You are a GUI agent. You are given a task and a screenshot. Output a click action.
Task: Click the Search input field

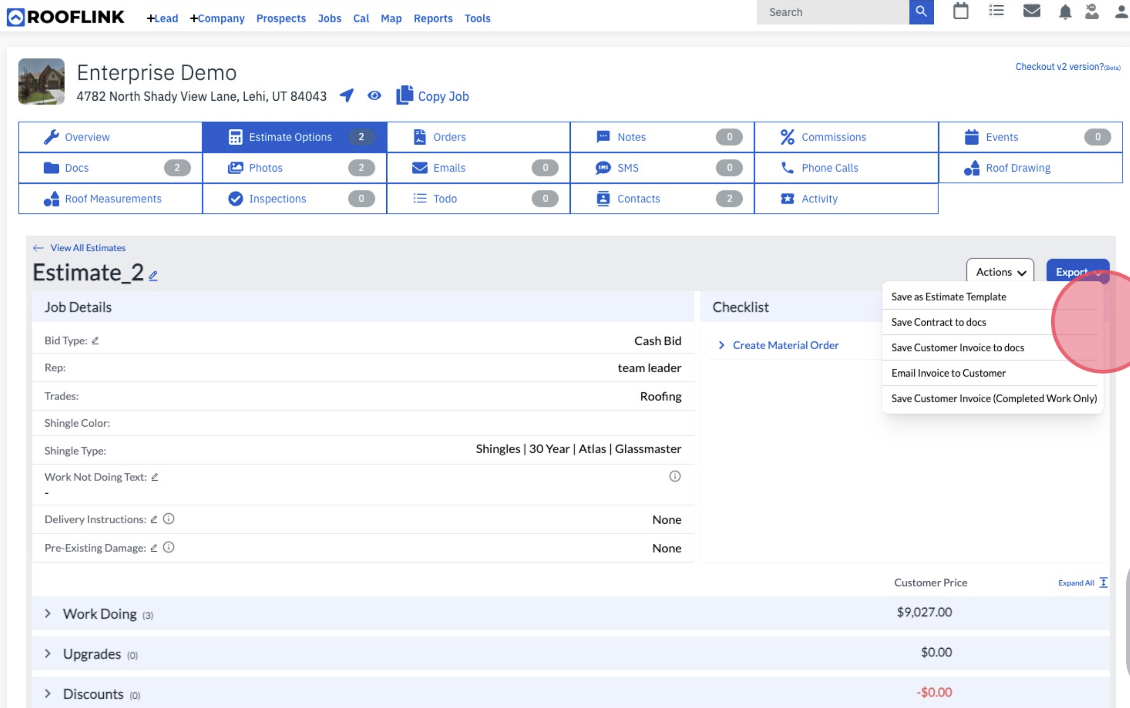[833, 12]
